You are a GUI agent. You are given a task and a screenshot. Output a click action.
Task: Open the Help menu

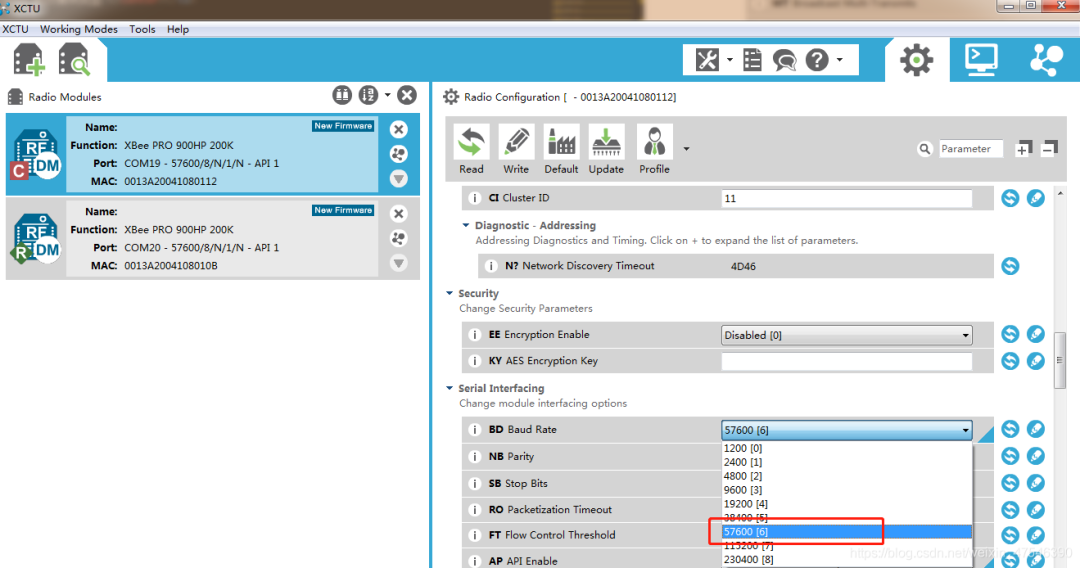point(178,29)
